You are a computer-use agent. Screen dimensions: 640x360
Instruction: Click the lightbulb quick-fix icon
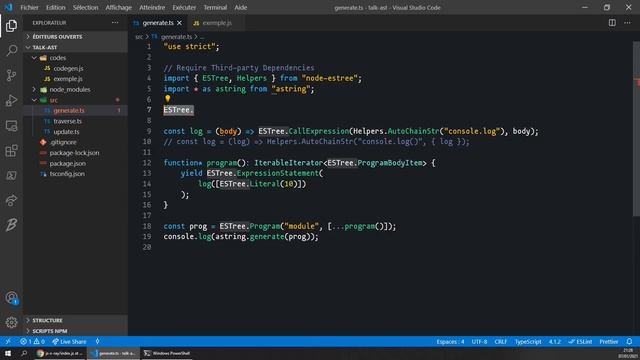coord(167,98)
